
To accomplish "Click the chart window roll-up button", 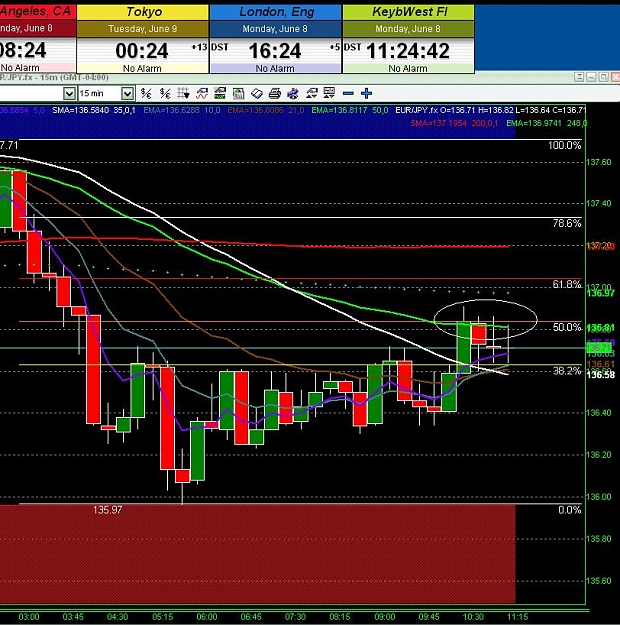I will [579, 77].
